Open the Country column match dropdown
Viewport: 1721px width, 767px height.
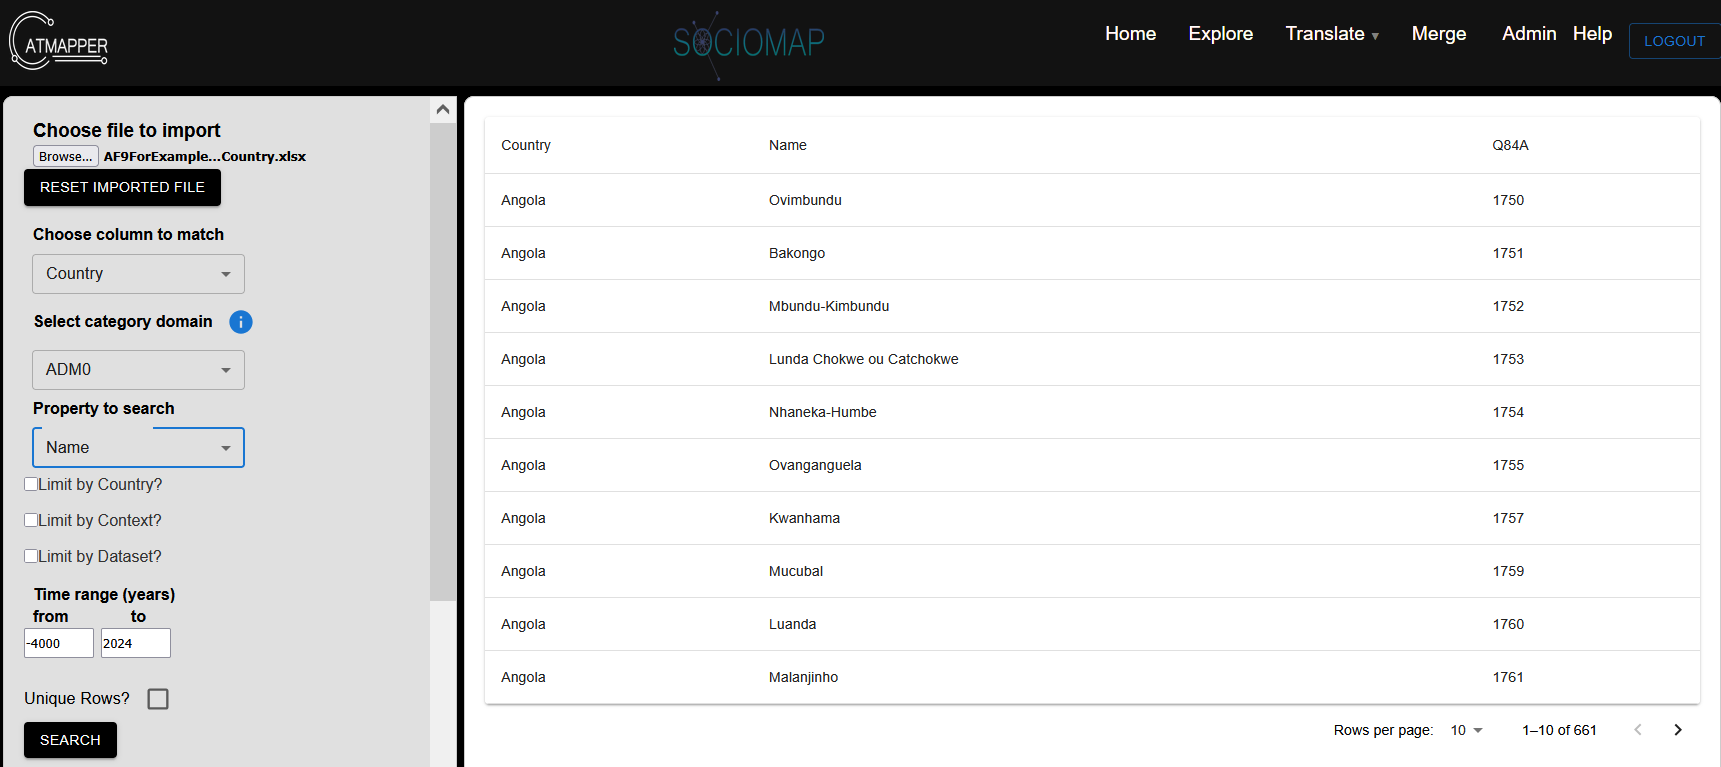138,274
